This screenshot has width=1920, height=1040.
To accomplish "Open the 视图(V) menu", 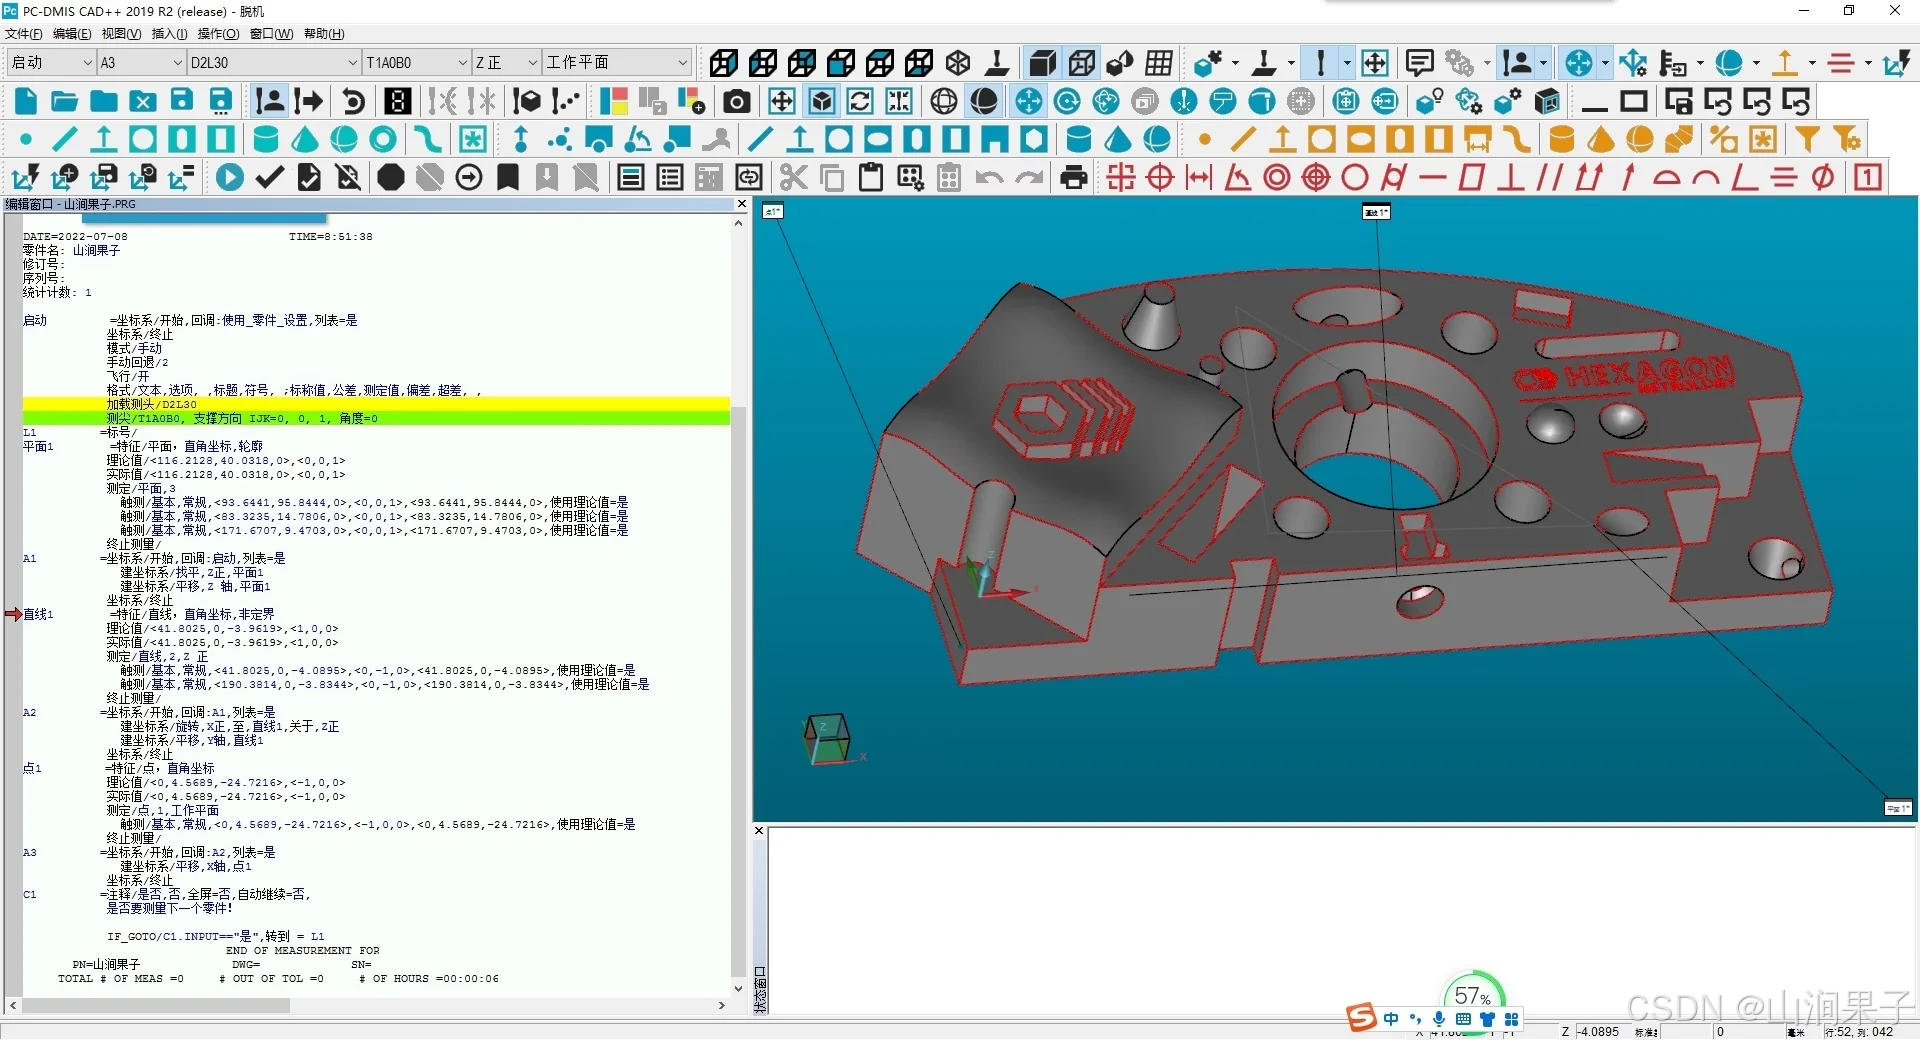I will 121,34.
